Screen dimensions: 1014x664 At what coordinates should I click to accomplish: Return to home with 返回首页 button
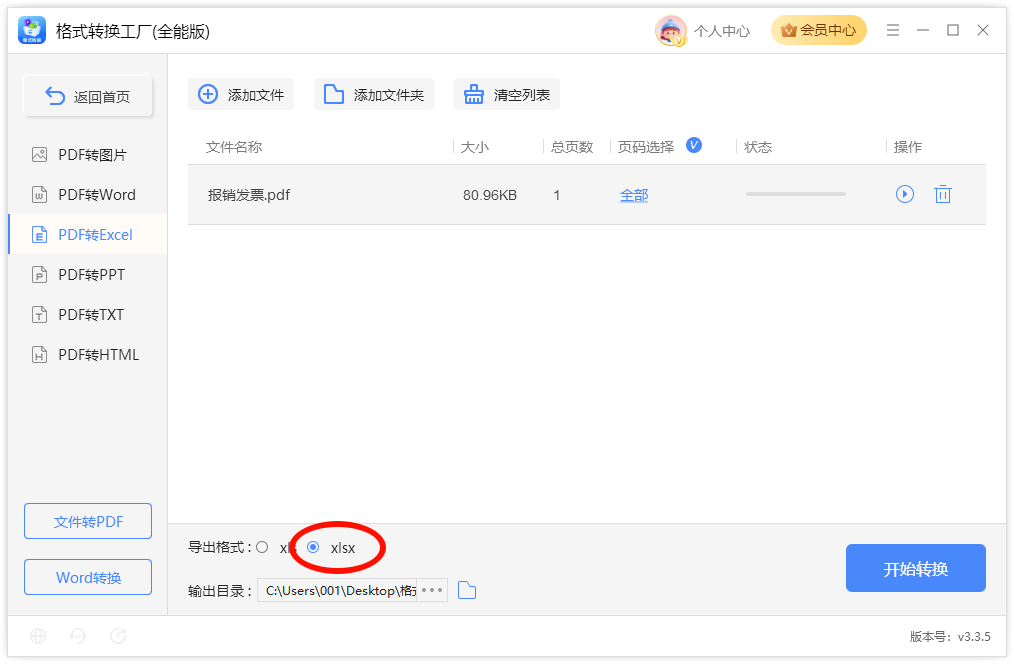click(88, 96)
